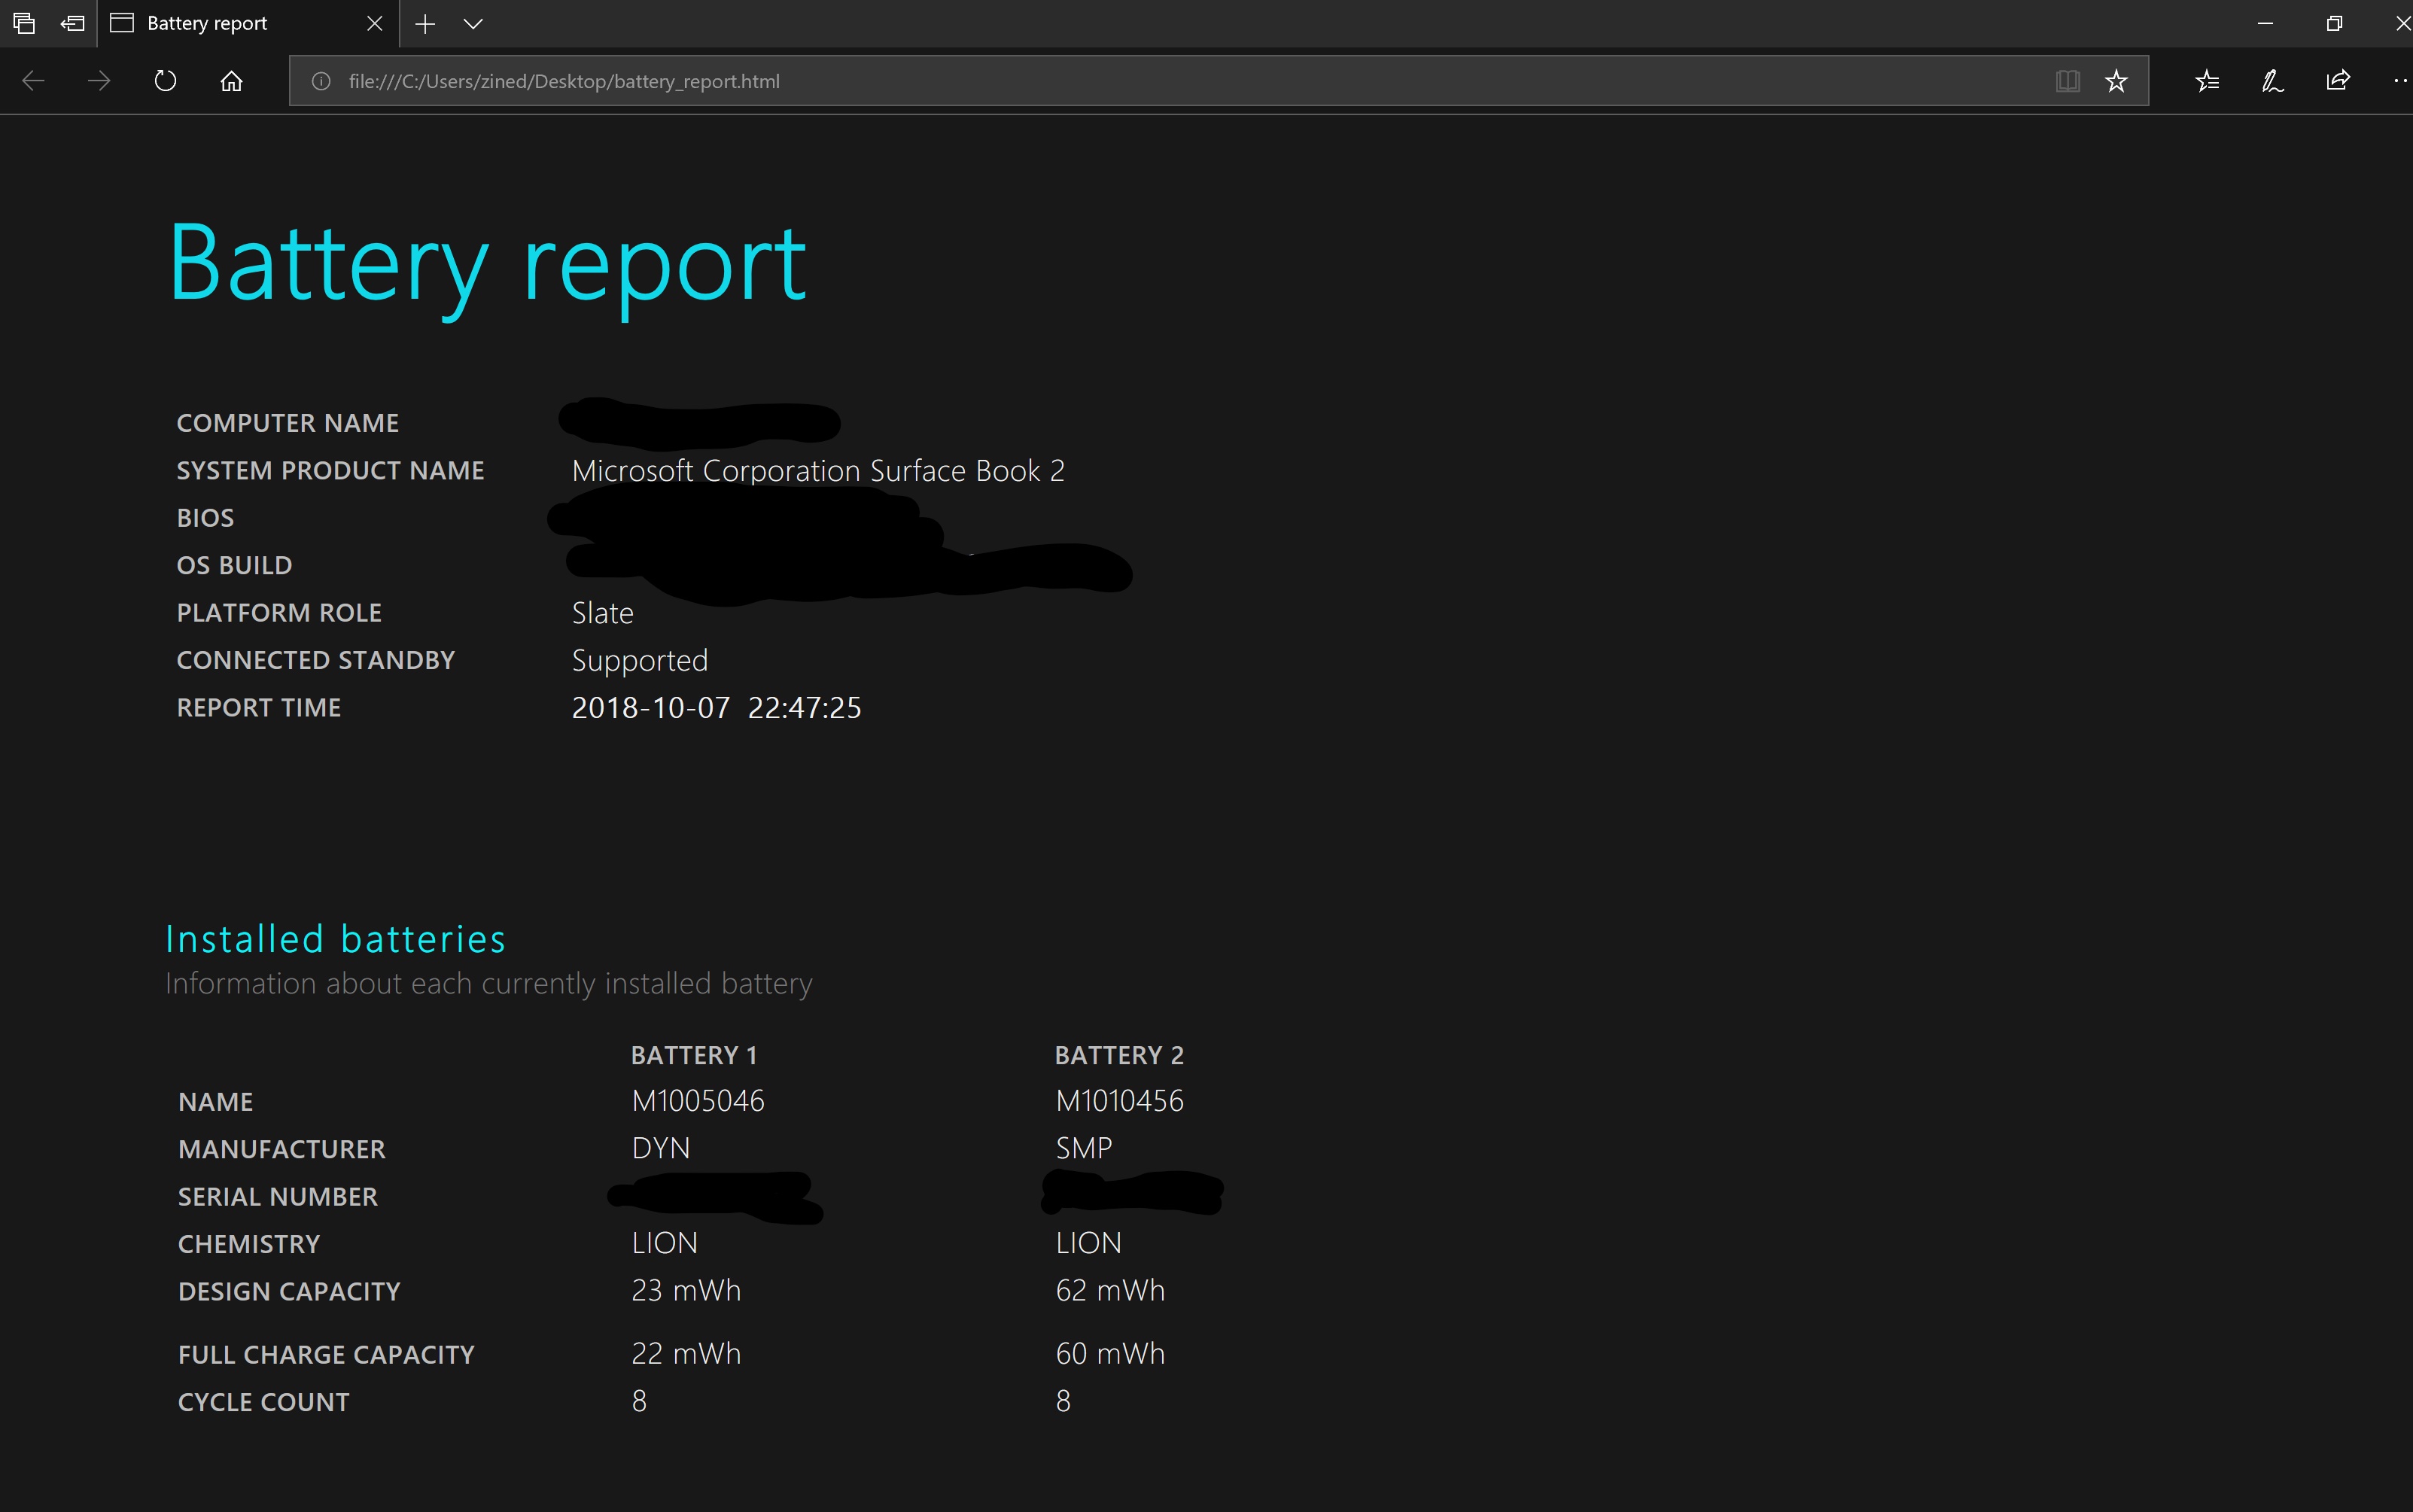Click the forward navigation arrow
The width and height of the screenshot is (2413, 1512).
(x=99, y=81)
